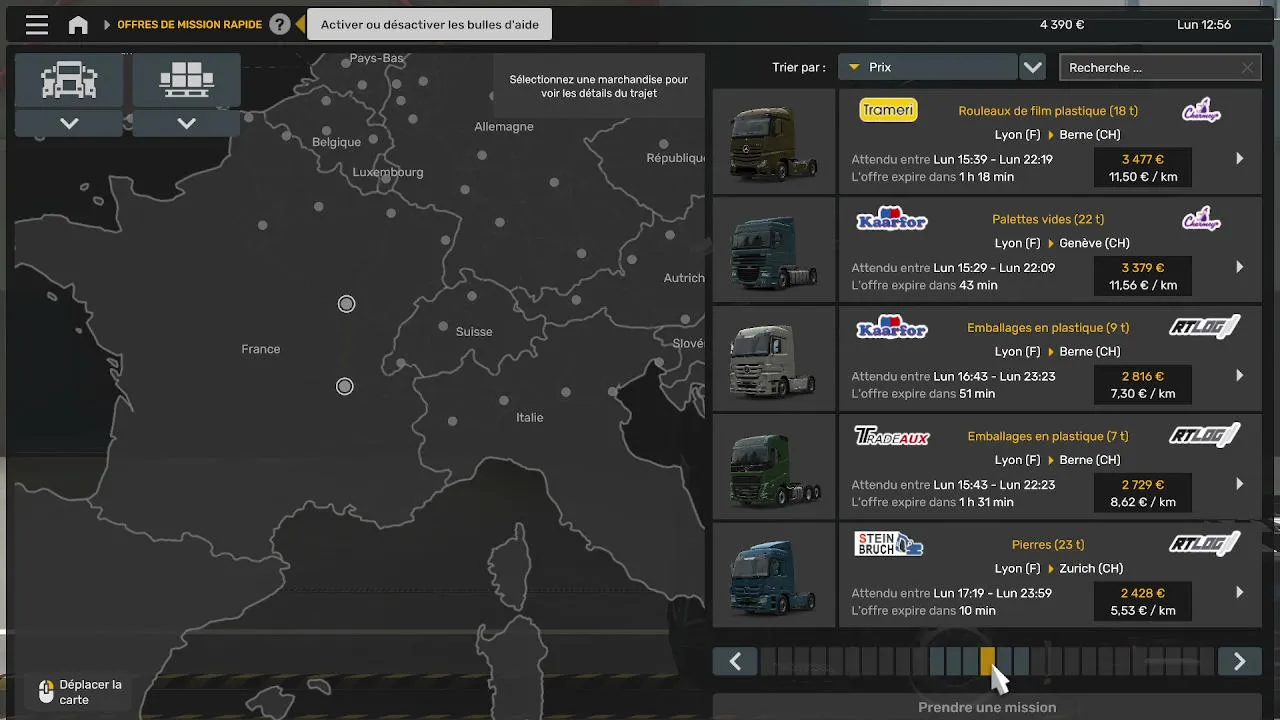This screenshot has width=1280, height=720.
Task: Click the '2 729 €' price
Action: tap(1143, 485)
